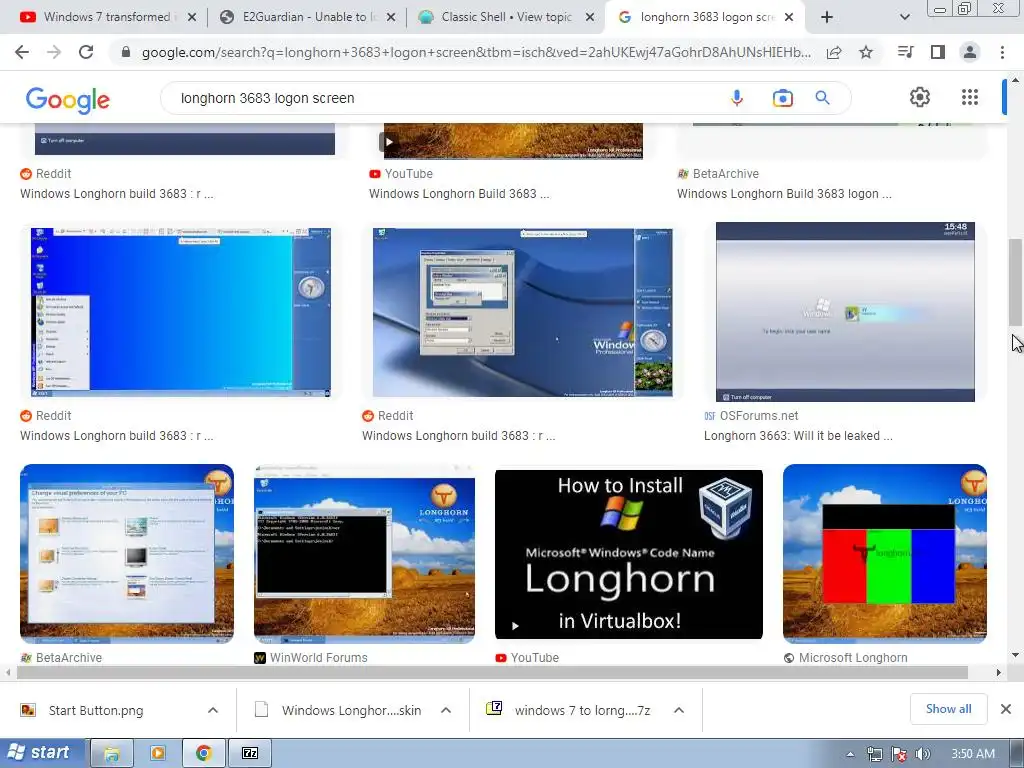Open the Chrome profile avatar
Screen dimensions: 1024x768
pos(970,52)
